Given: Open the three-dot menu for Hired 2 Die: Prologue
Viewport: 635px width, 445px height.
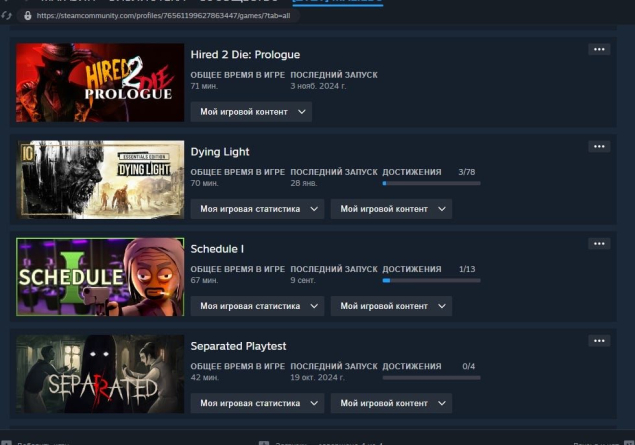Looking at the screenshot, I should 599,49.
